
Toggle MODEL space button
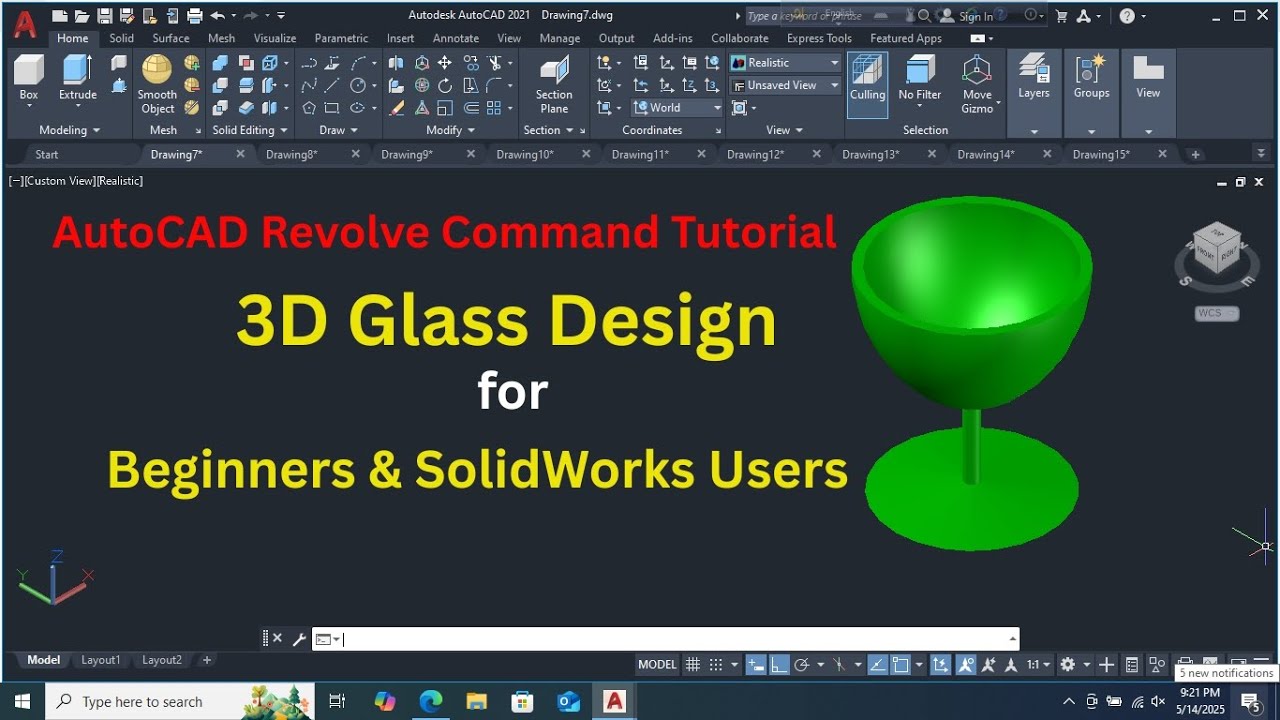(x=657, y=664)
